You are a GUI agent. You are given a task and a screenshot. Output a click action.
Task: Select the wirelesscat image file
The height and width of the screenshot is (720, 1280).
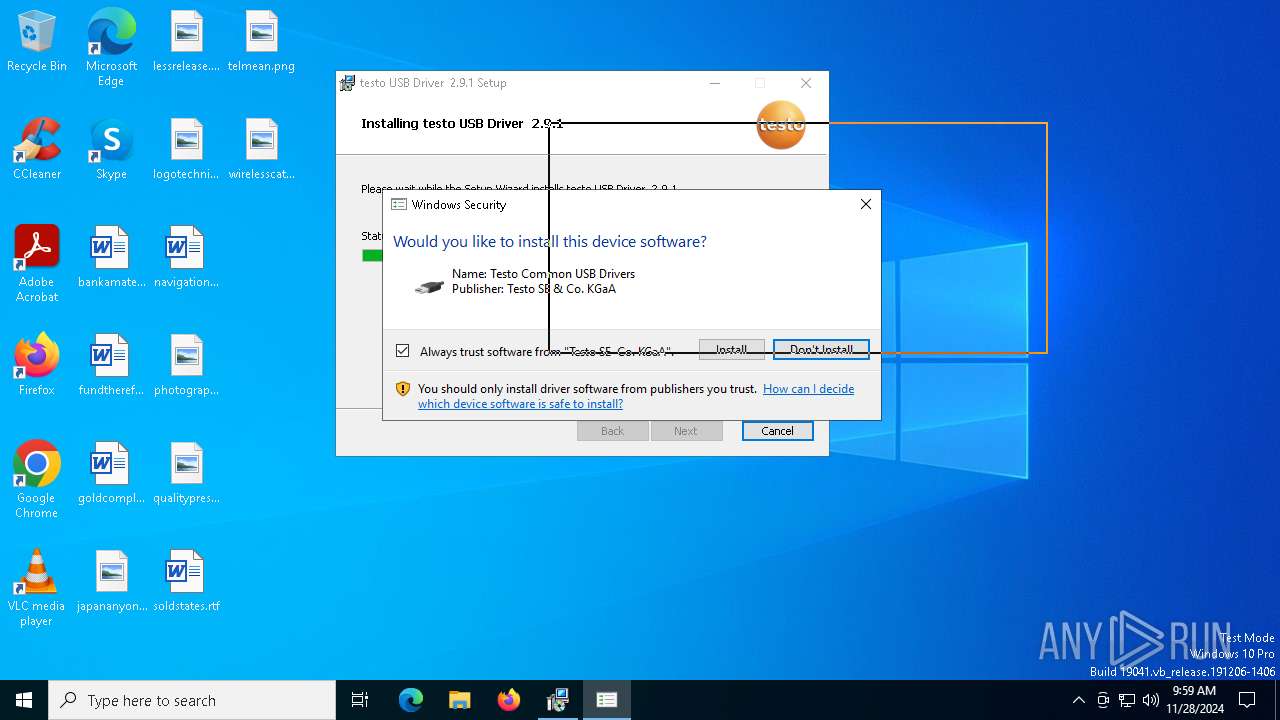[x=261, y=149]
